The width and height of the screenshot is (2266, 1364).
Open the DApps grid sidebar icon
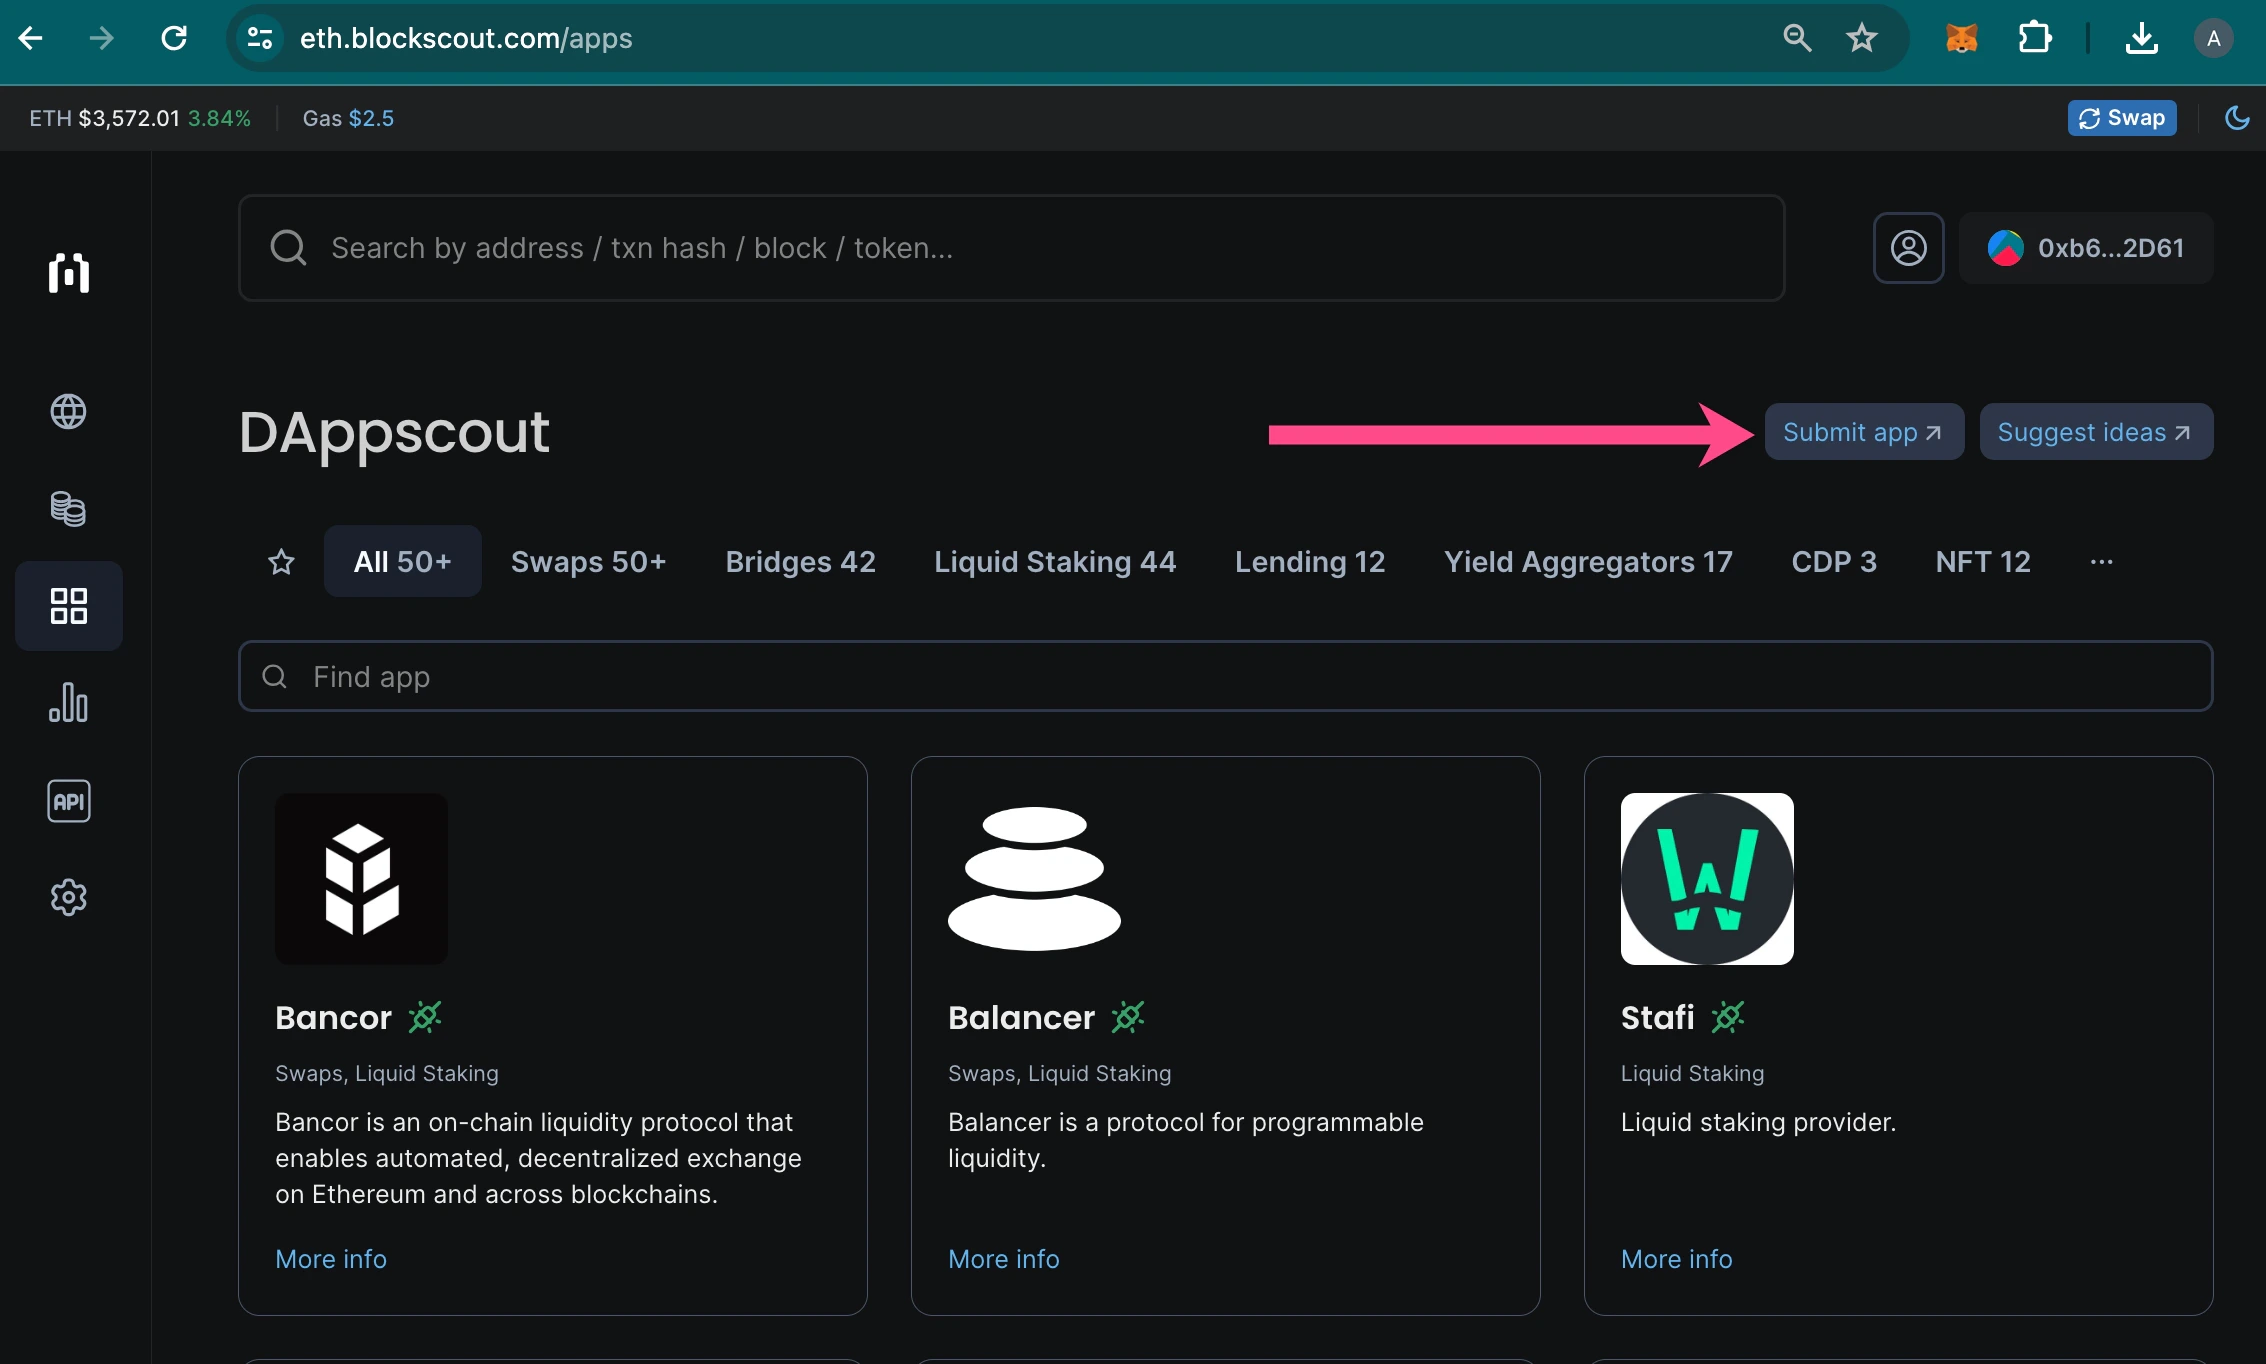68,606
